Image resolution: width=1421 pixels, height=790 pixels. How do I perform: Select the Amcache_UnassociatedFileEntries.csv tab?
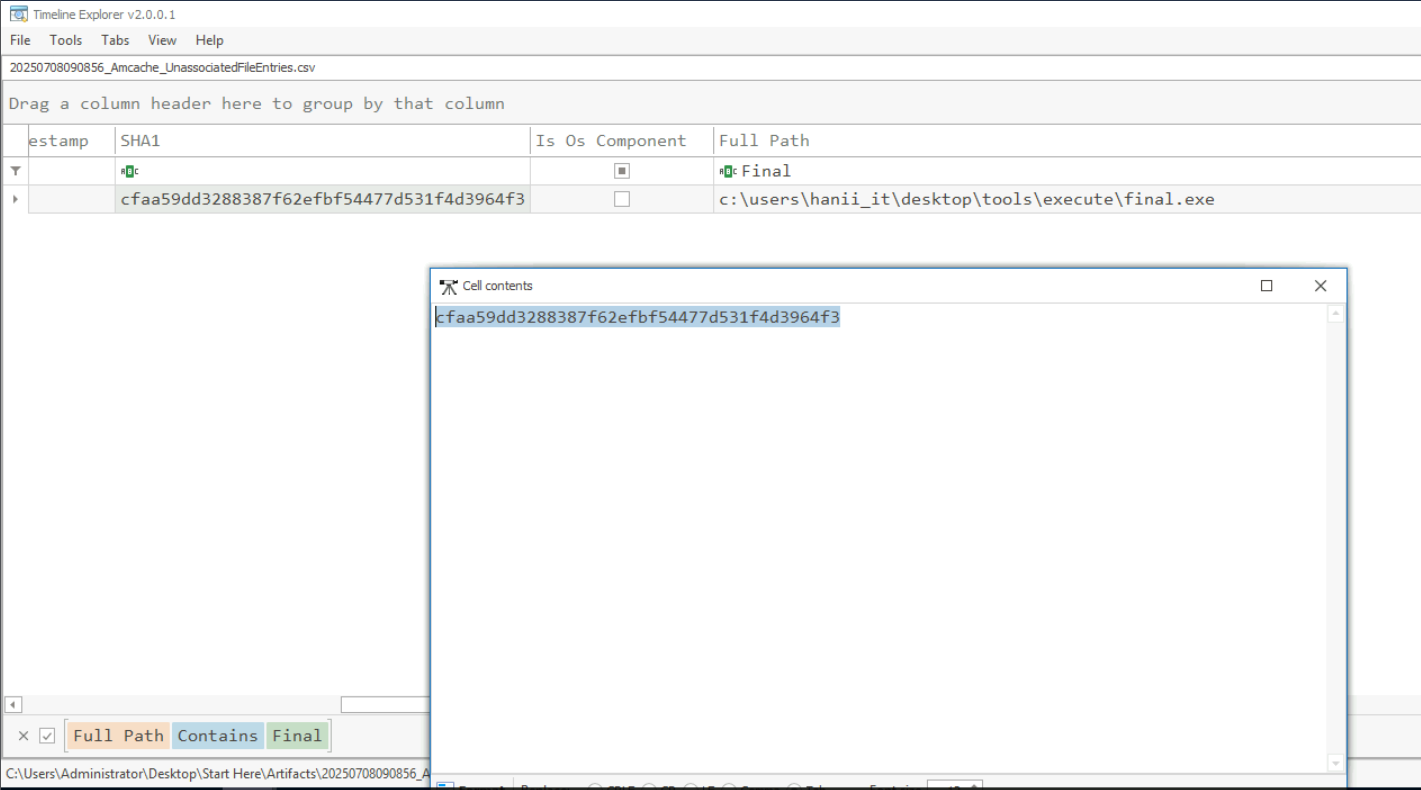pos(162,68)
